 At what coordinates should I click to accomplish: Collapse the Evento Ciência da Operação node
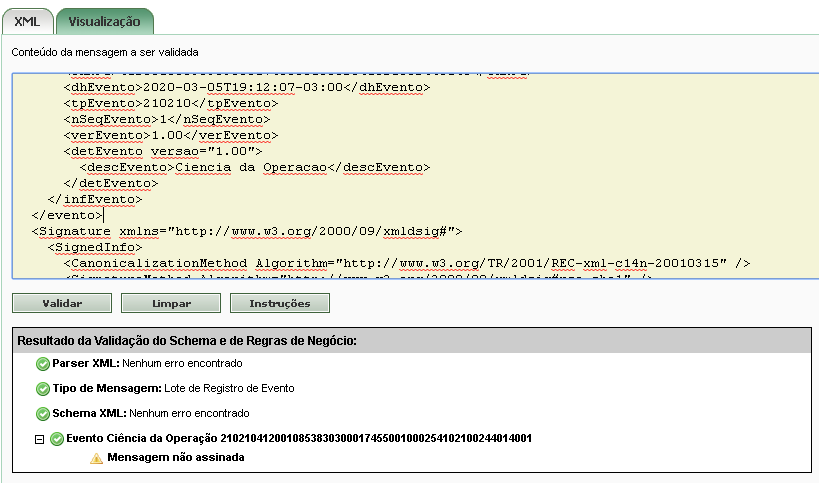(39, 439)
